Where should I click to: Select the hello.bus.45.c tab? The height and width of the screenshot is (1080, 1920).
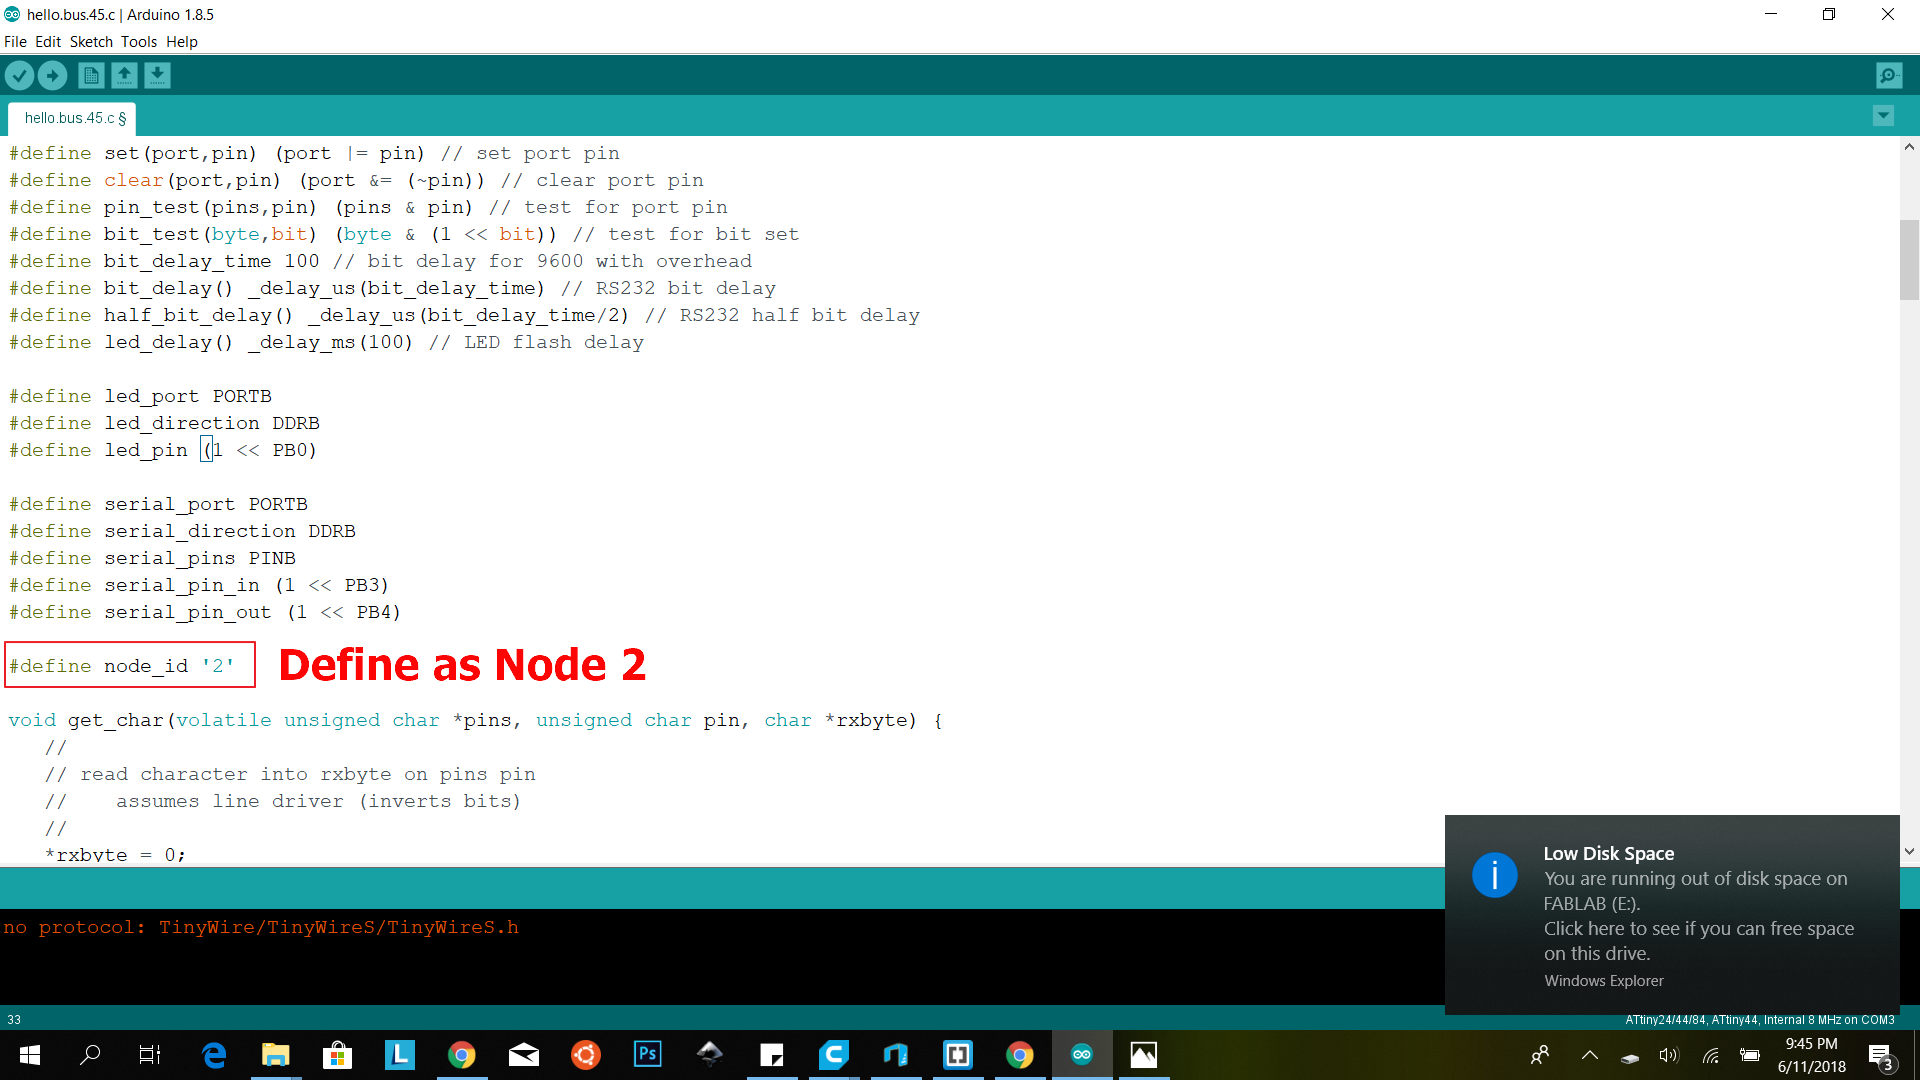click(73, 118)
